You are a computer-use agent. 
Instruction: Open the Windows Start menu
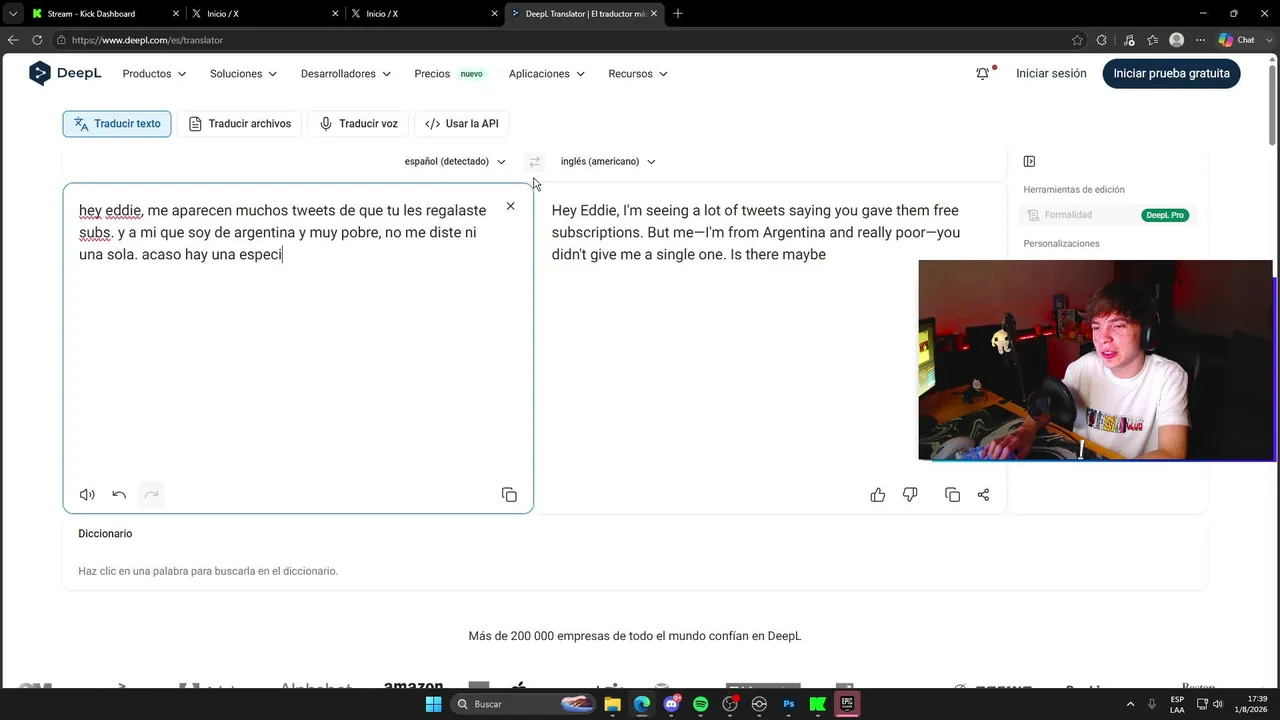[433, 704]
